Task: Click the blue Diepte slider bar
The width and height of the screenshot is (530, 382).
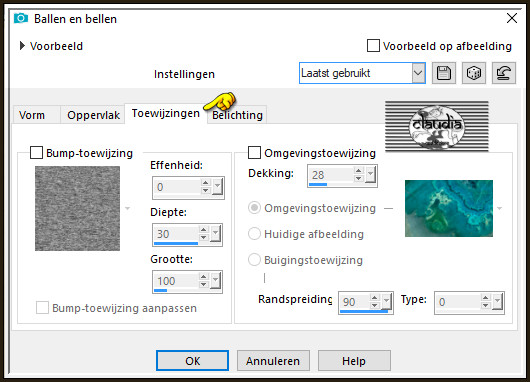Action: (x=176, y=243)
